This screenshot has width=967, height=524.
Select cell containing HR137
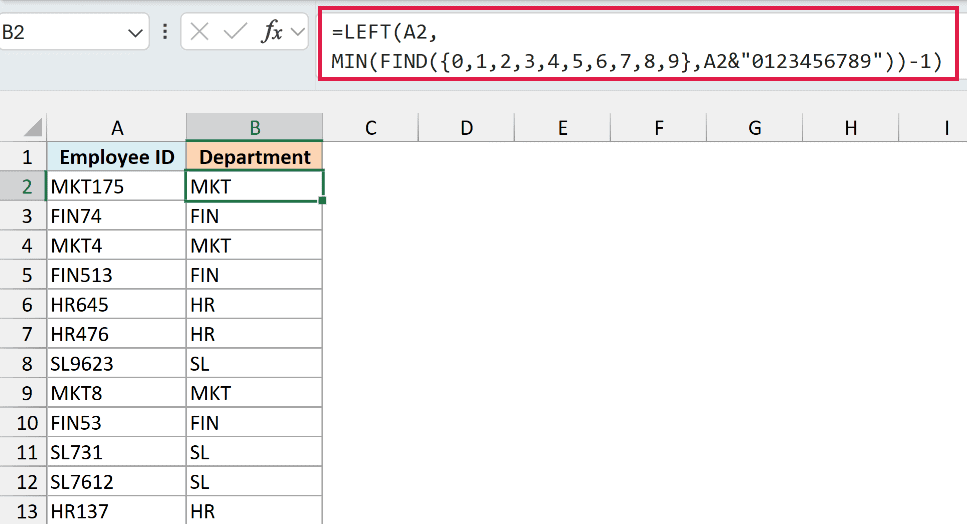pyautogui.click(x=117, y=511)
